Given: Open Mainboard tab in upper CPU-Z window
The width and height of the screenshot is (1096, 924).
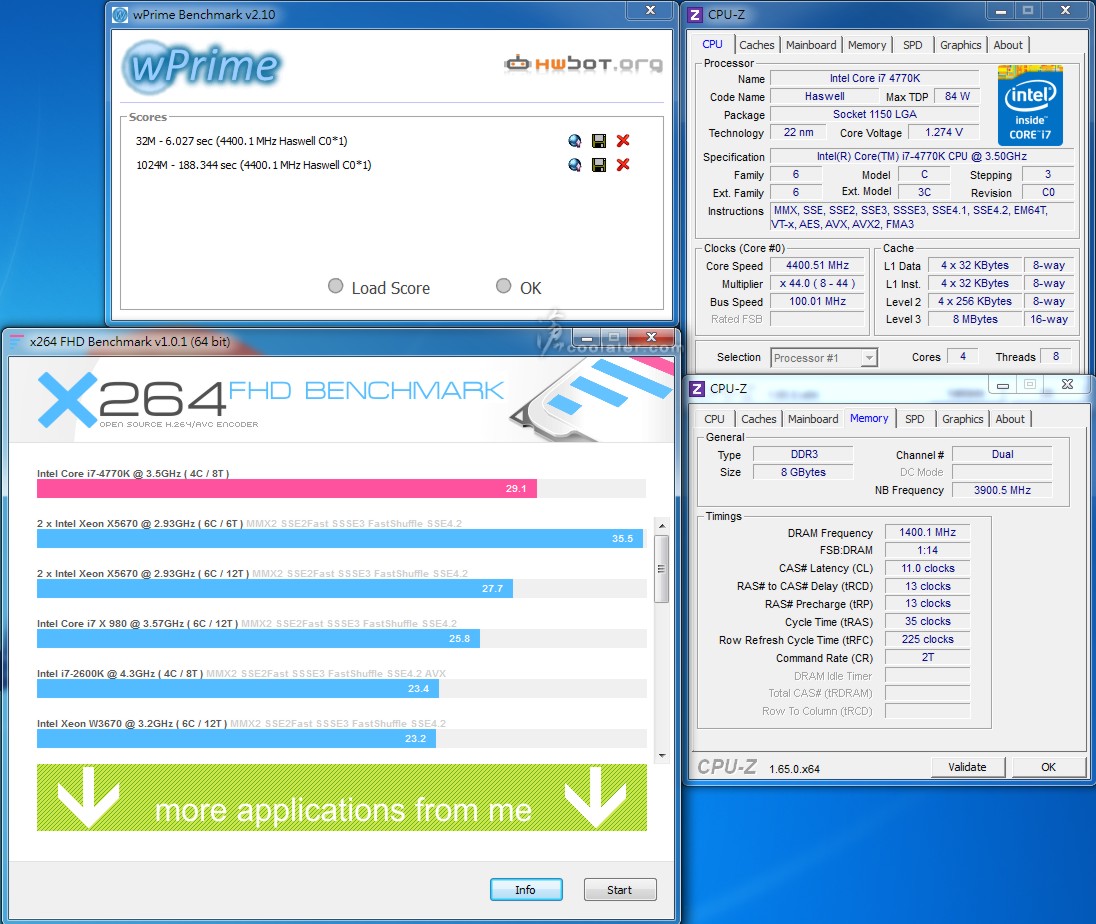Looking at the screenshot, I should [x=811, y=45].
